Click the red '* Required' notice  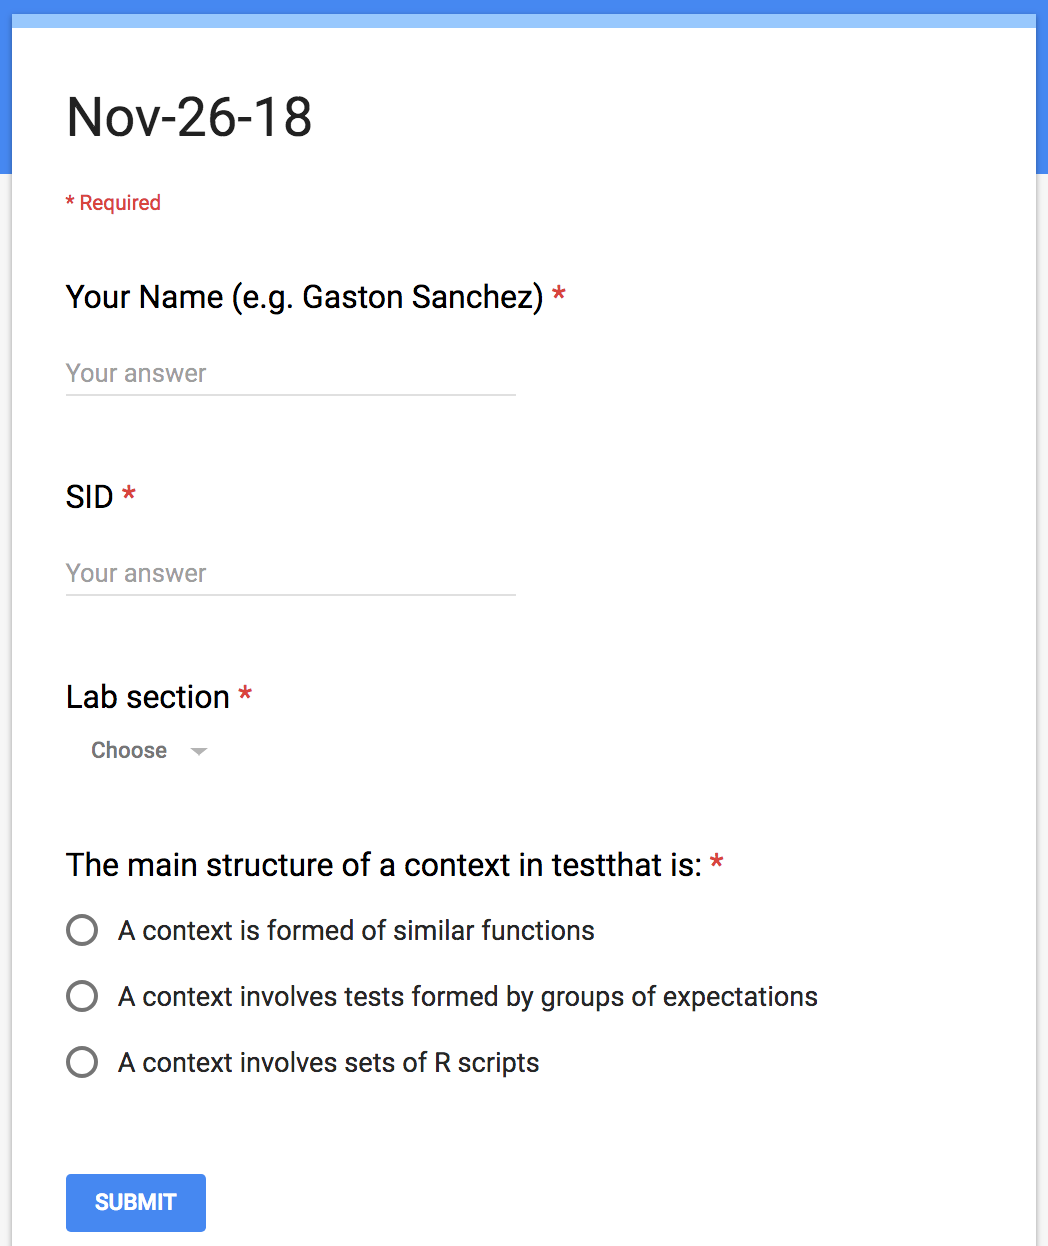coord(113,203)
